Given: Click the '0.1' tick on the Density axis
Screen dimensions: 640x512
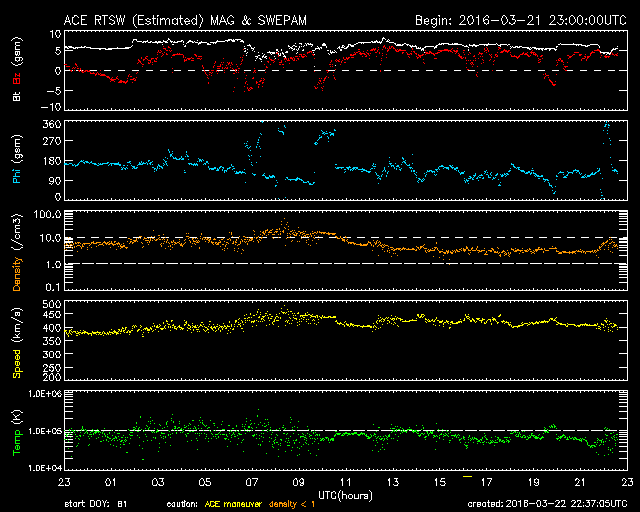Looking at the screenshot, I should pos(53,287).
